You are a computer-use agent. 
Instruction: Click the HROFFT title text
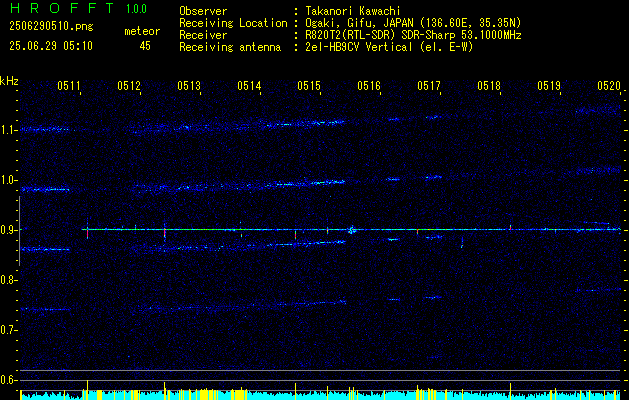click(x=61, y=8)
